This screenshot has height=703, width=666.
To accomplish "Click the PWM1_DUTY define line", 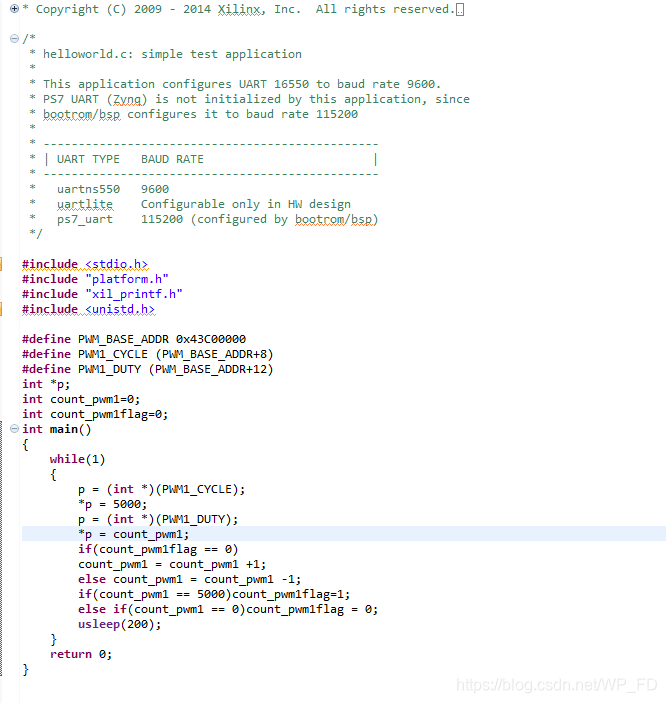I will point(147,369).
